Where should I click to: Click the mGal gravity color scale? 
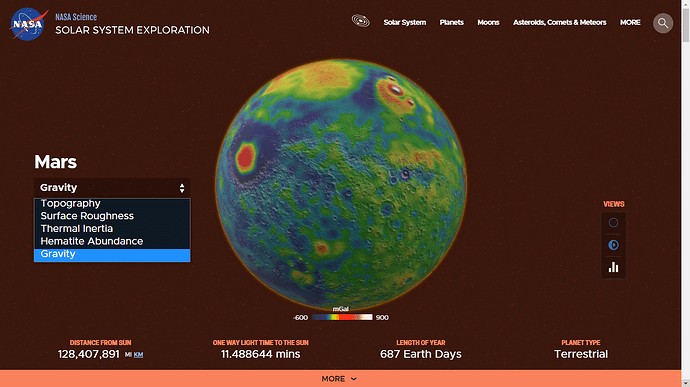click(x=342, y=317)
